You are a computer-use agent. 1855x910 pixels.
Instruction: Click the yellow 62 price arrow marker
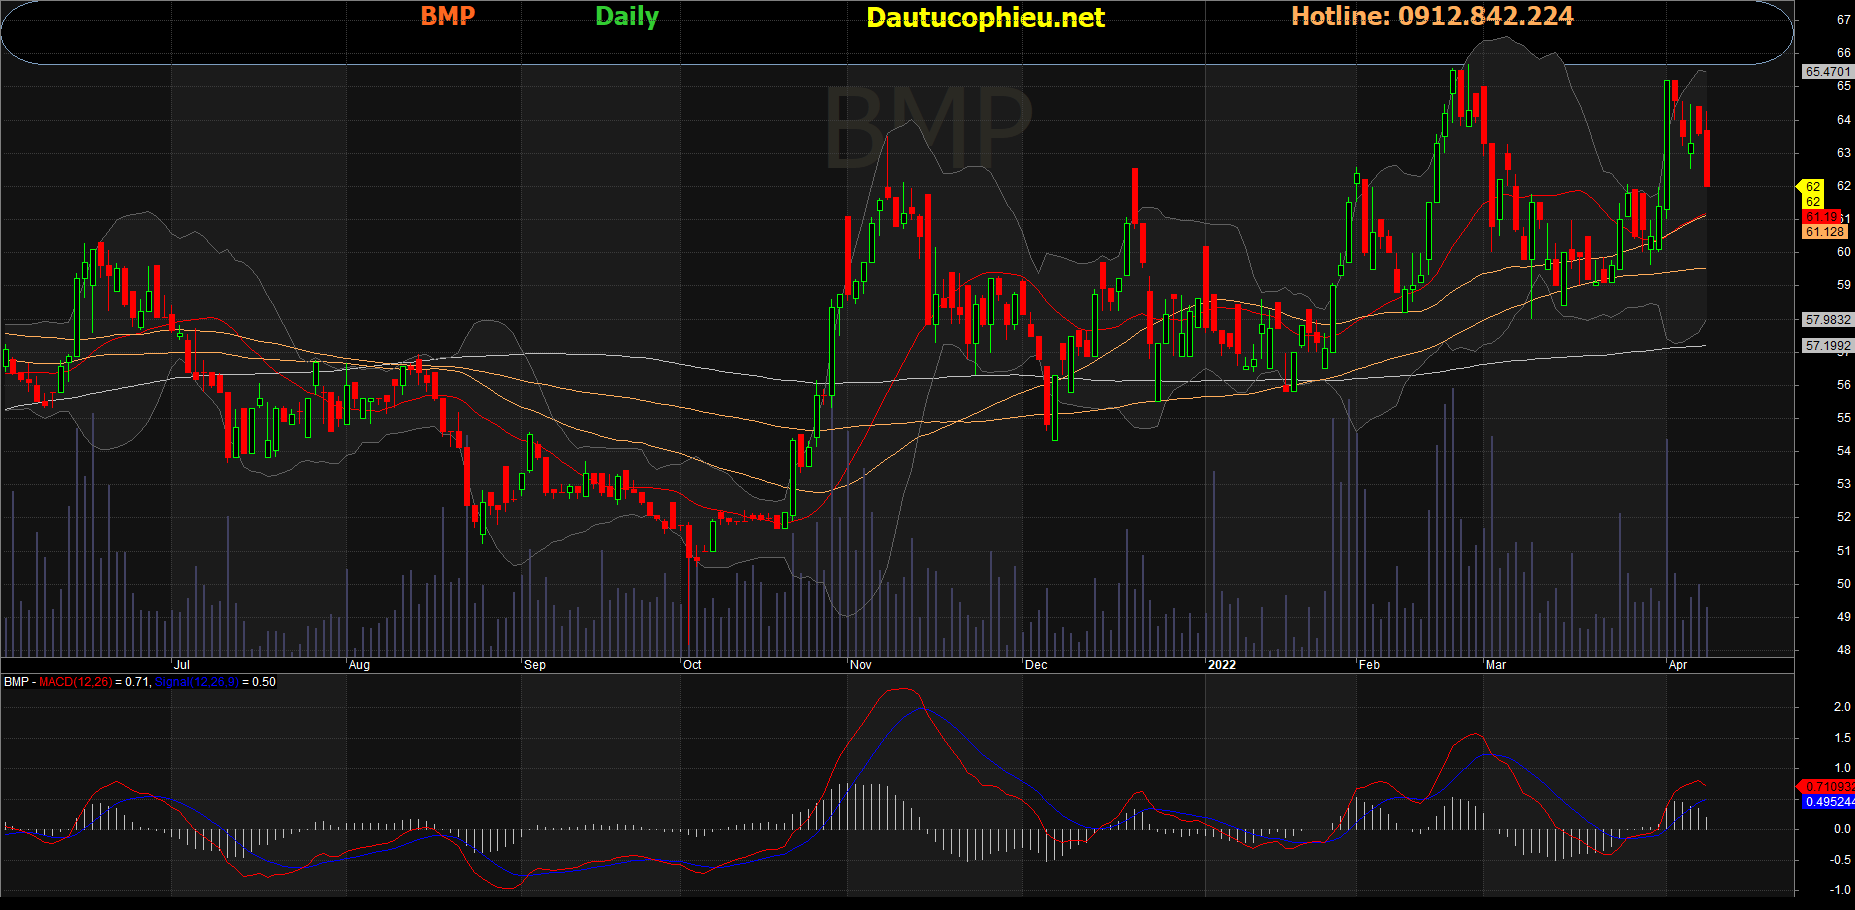1811,187
